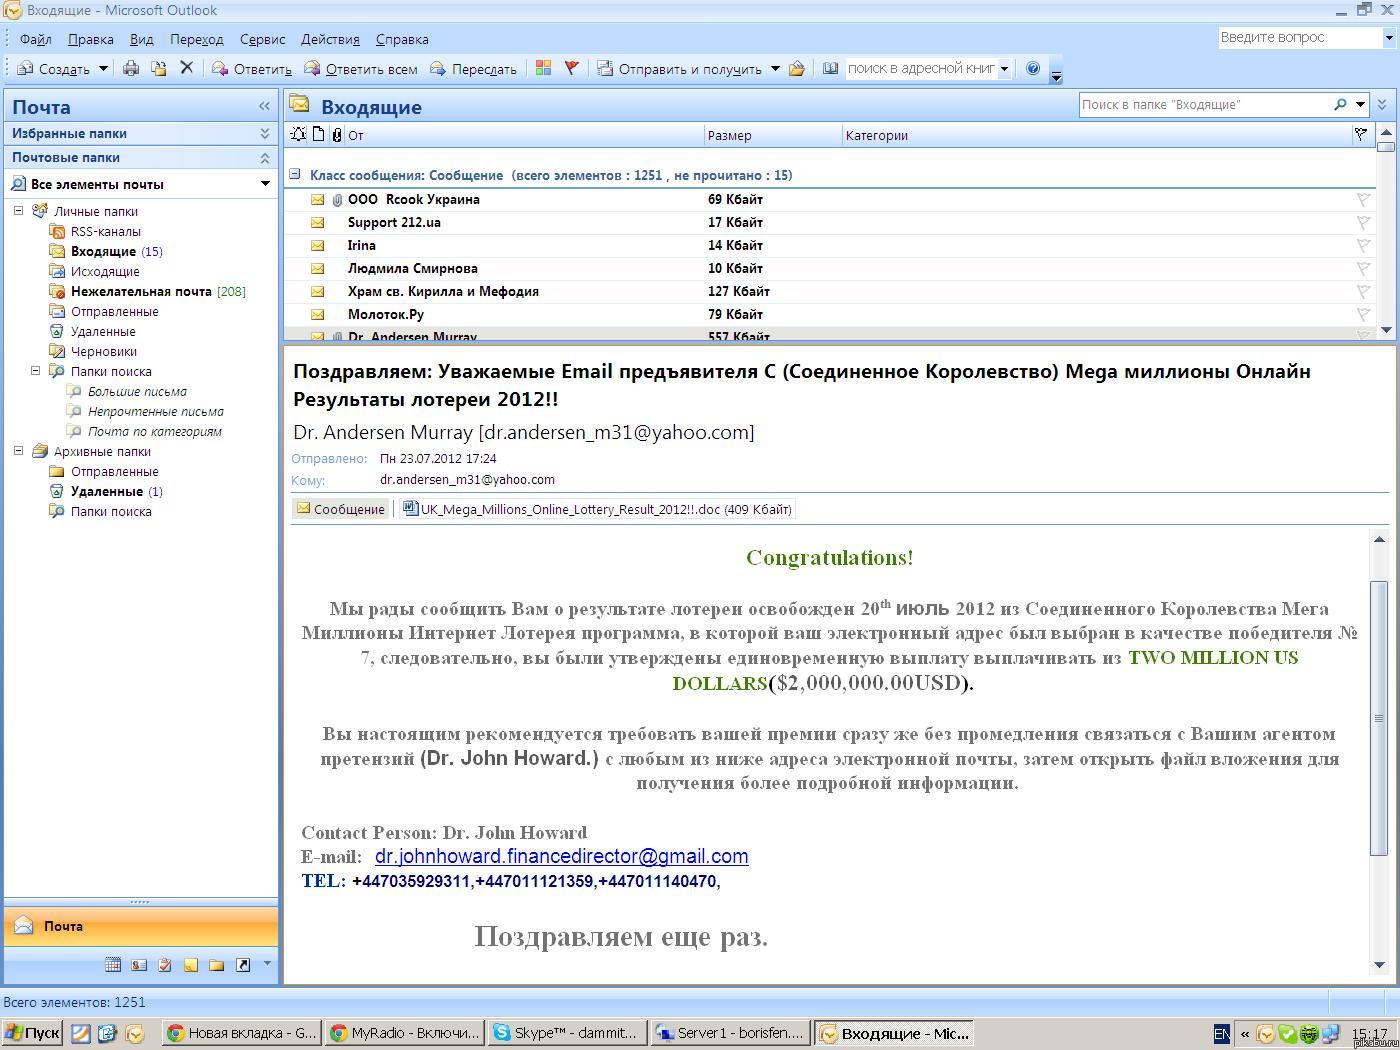The height and width of the screenshot is (1050, 1400).
Task: Open the Создать dropdown arrow
Action: (103, 69)
